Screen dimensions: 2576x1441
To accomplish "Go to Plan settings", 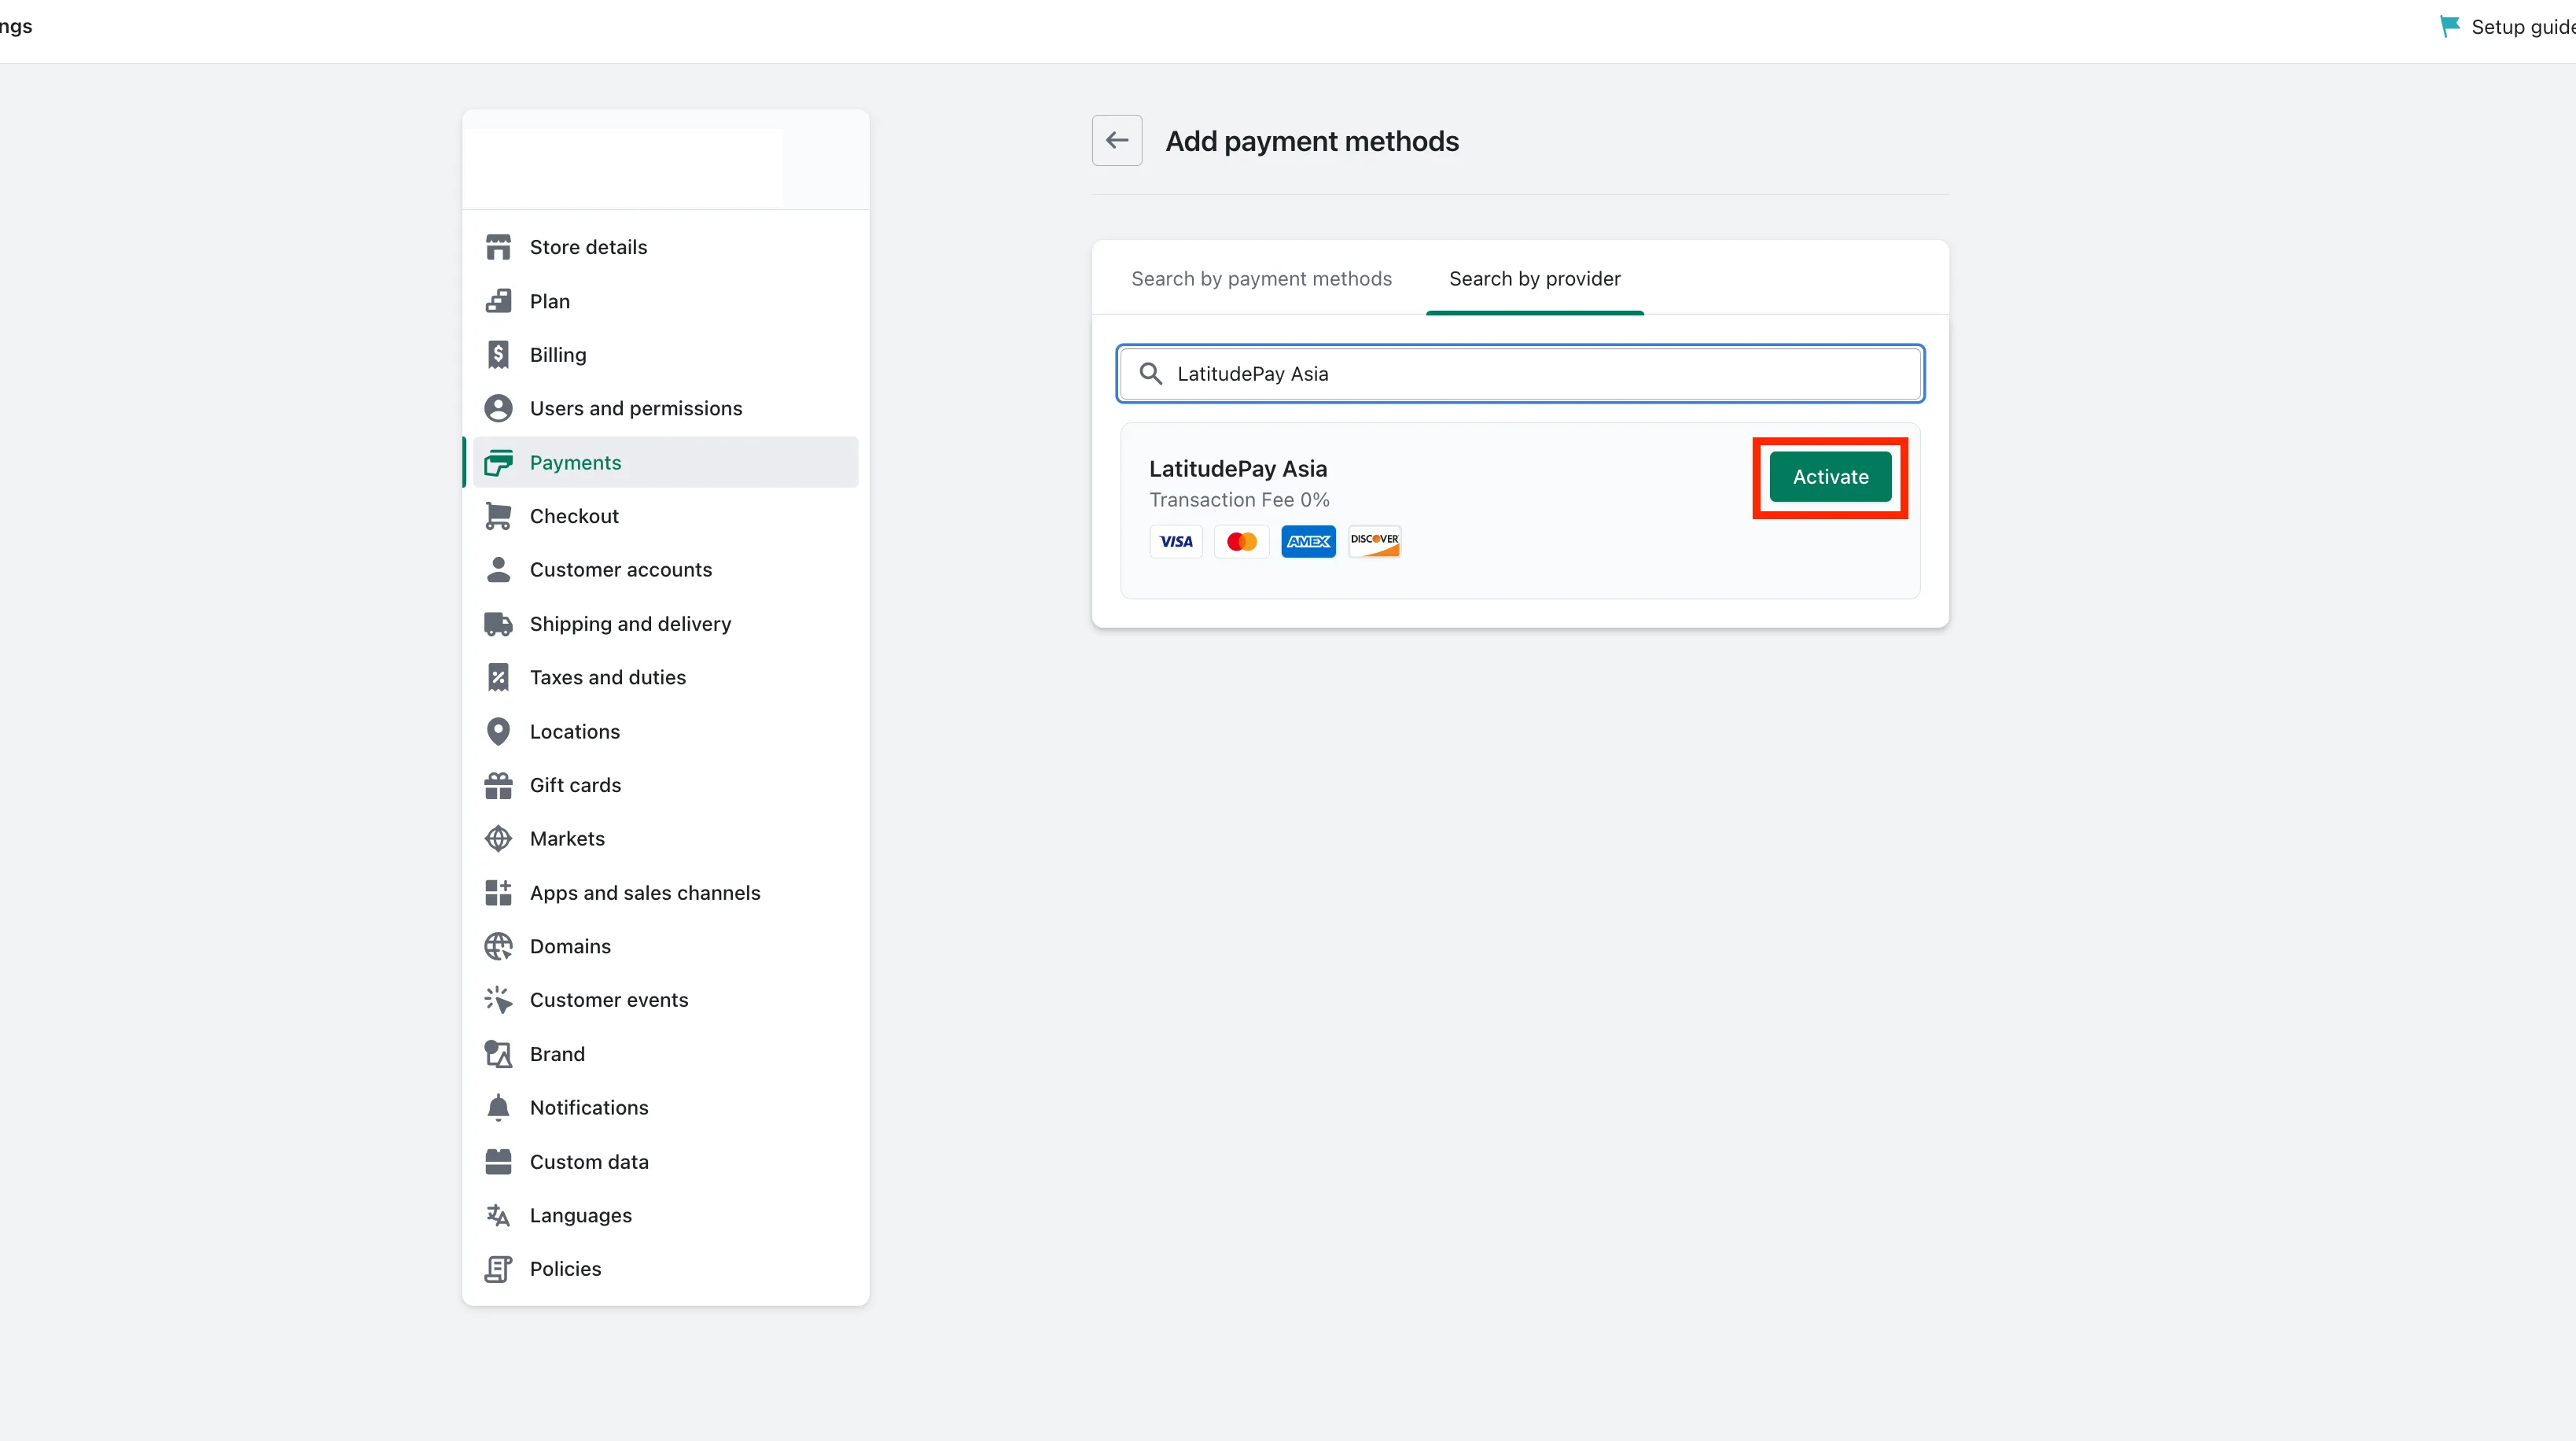I will tap(666, 301).
